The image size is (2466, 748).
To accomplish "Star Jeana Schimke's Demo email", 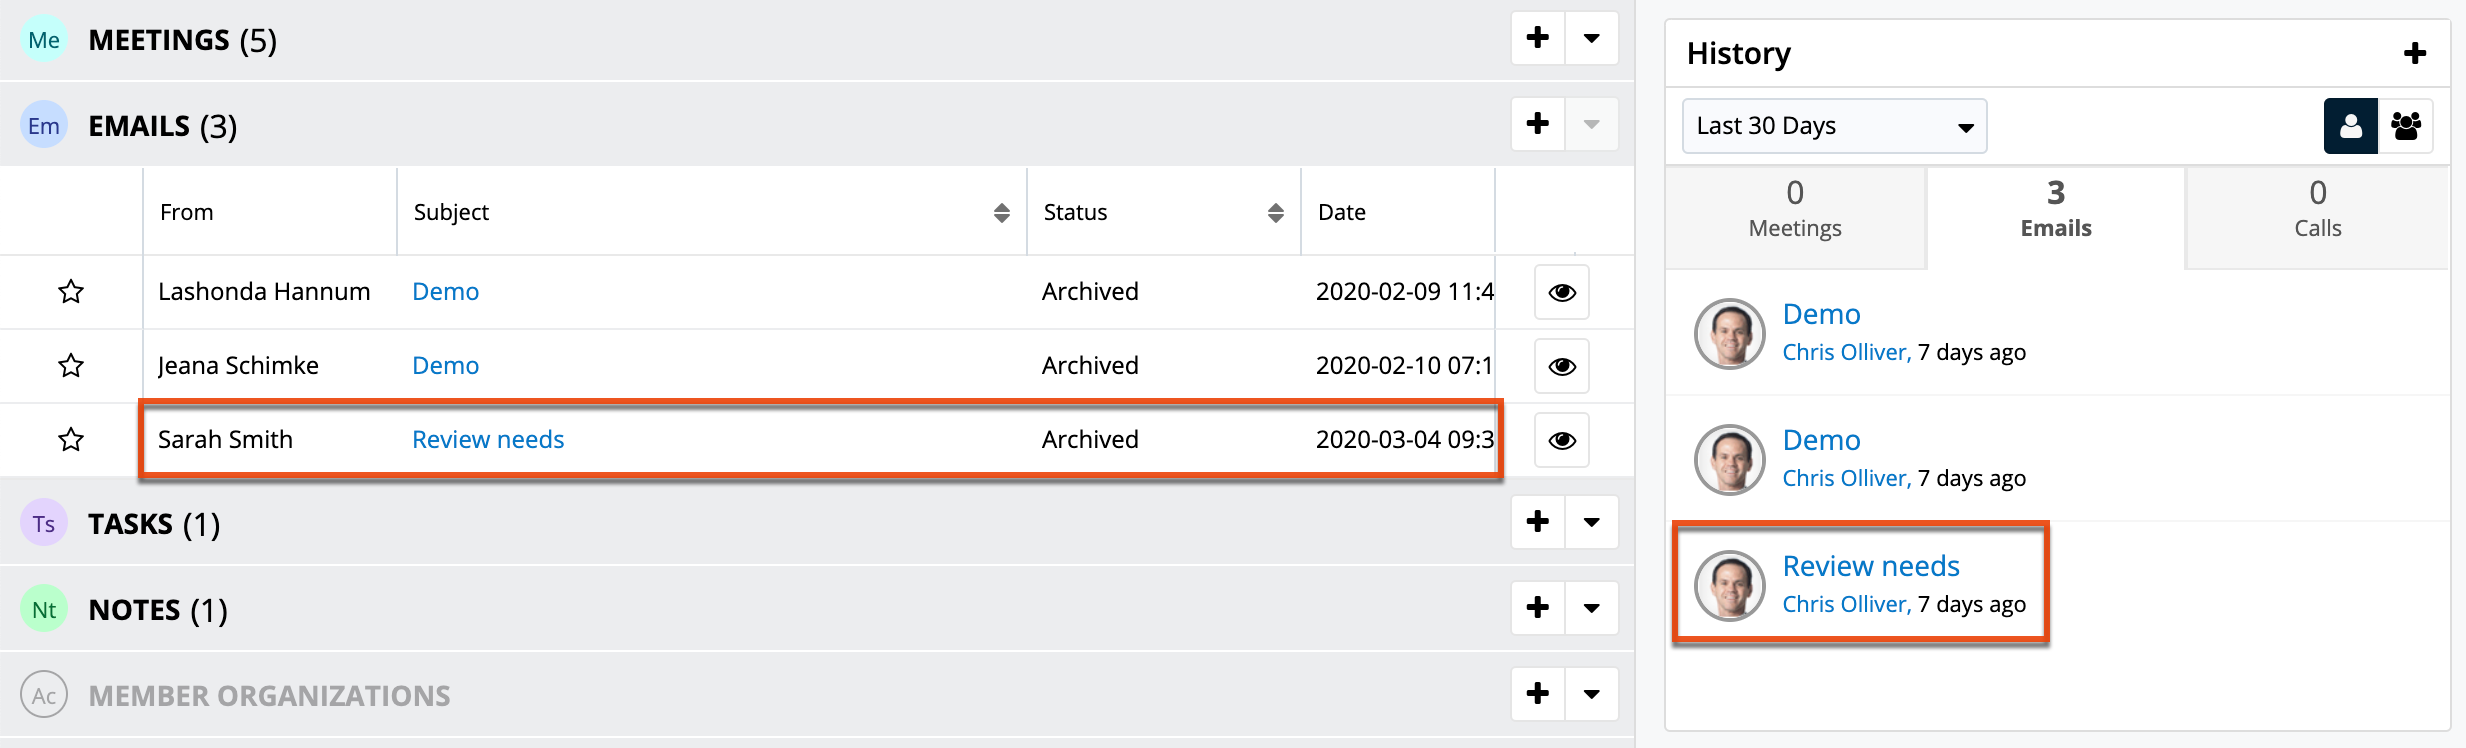I will pos(70,365).
